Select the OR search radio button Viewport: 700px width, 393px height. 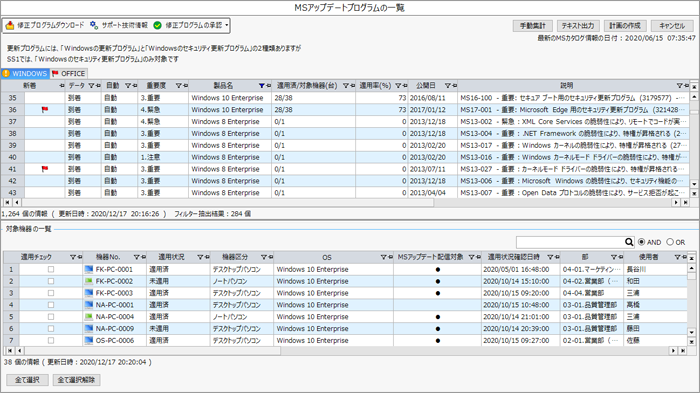pyautogui.click(x=670, y=242)
